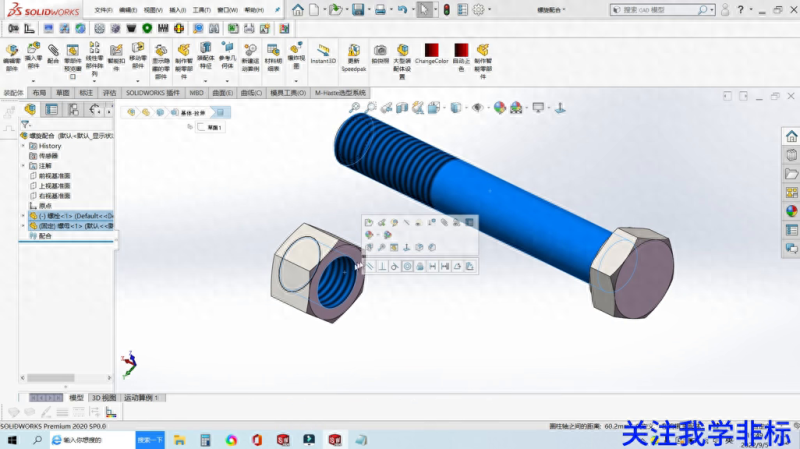Switch to the 运动算例 1 bottom tab
The height and width of the screenshot is (449, 800).
pyautogui.click(x=145, y=397)
